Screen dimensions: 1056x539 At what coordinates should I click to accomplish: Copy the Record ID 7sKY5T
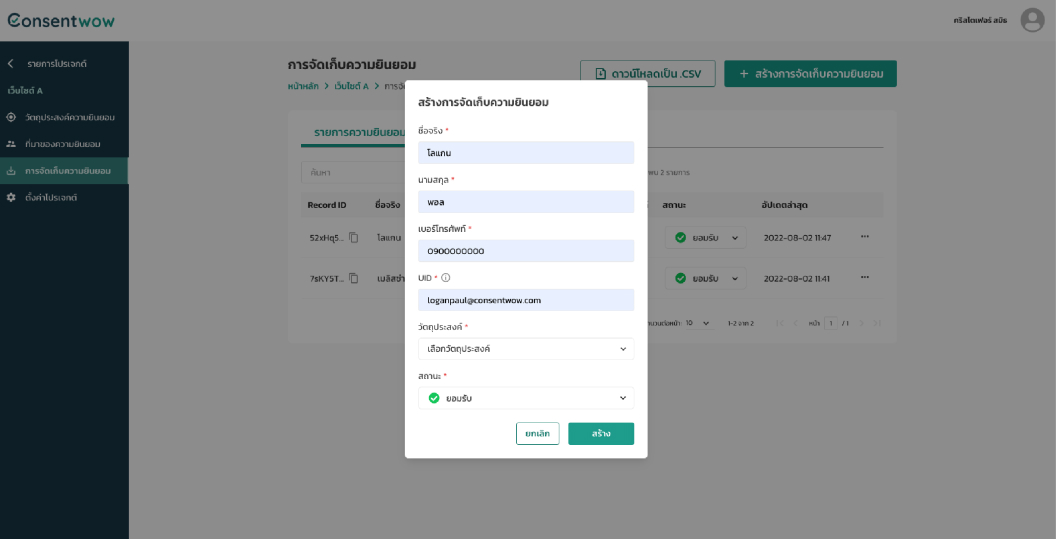coord(354,278)
